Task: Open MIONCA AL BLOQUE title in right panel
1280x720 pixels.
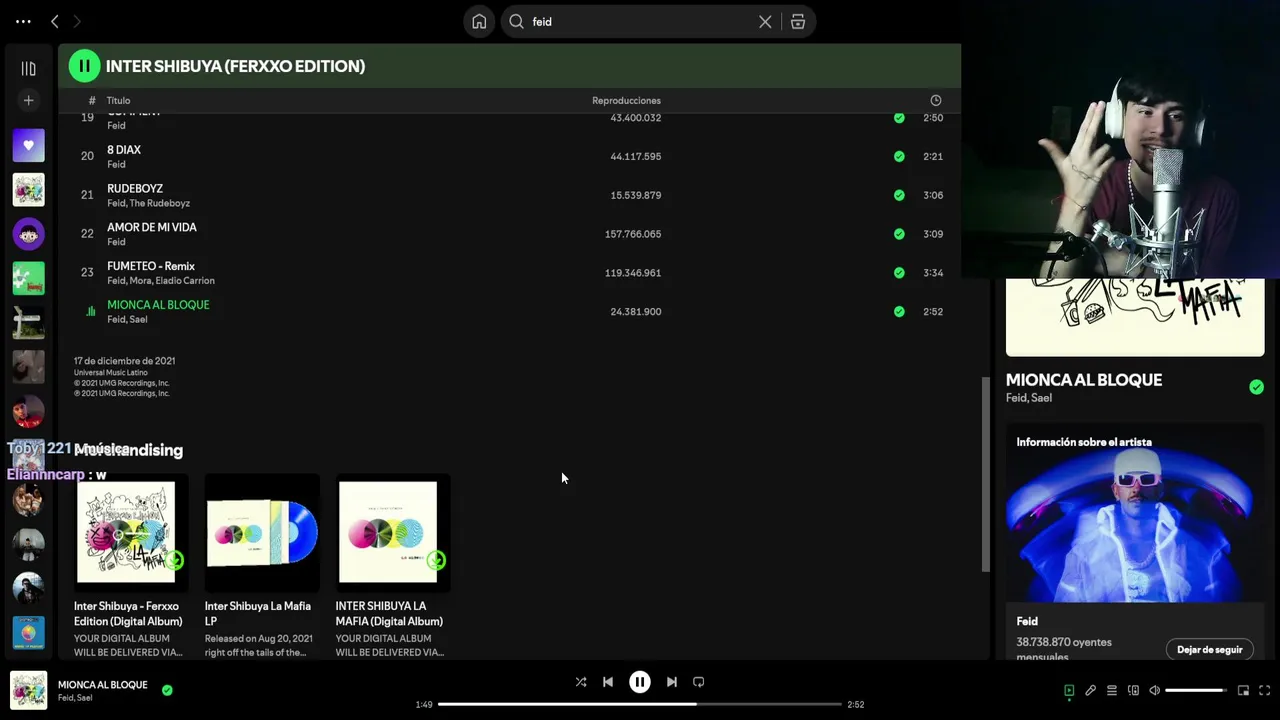Action: (1084, 380)
